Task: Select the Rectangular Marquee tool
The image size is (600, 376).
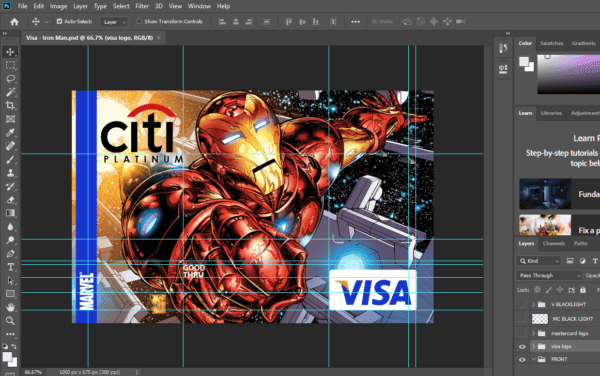Action: click(x=10, y=65)
